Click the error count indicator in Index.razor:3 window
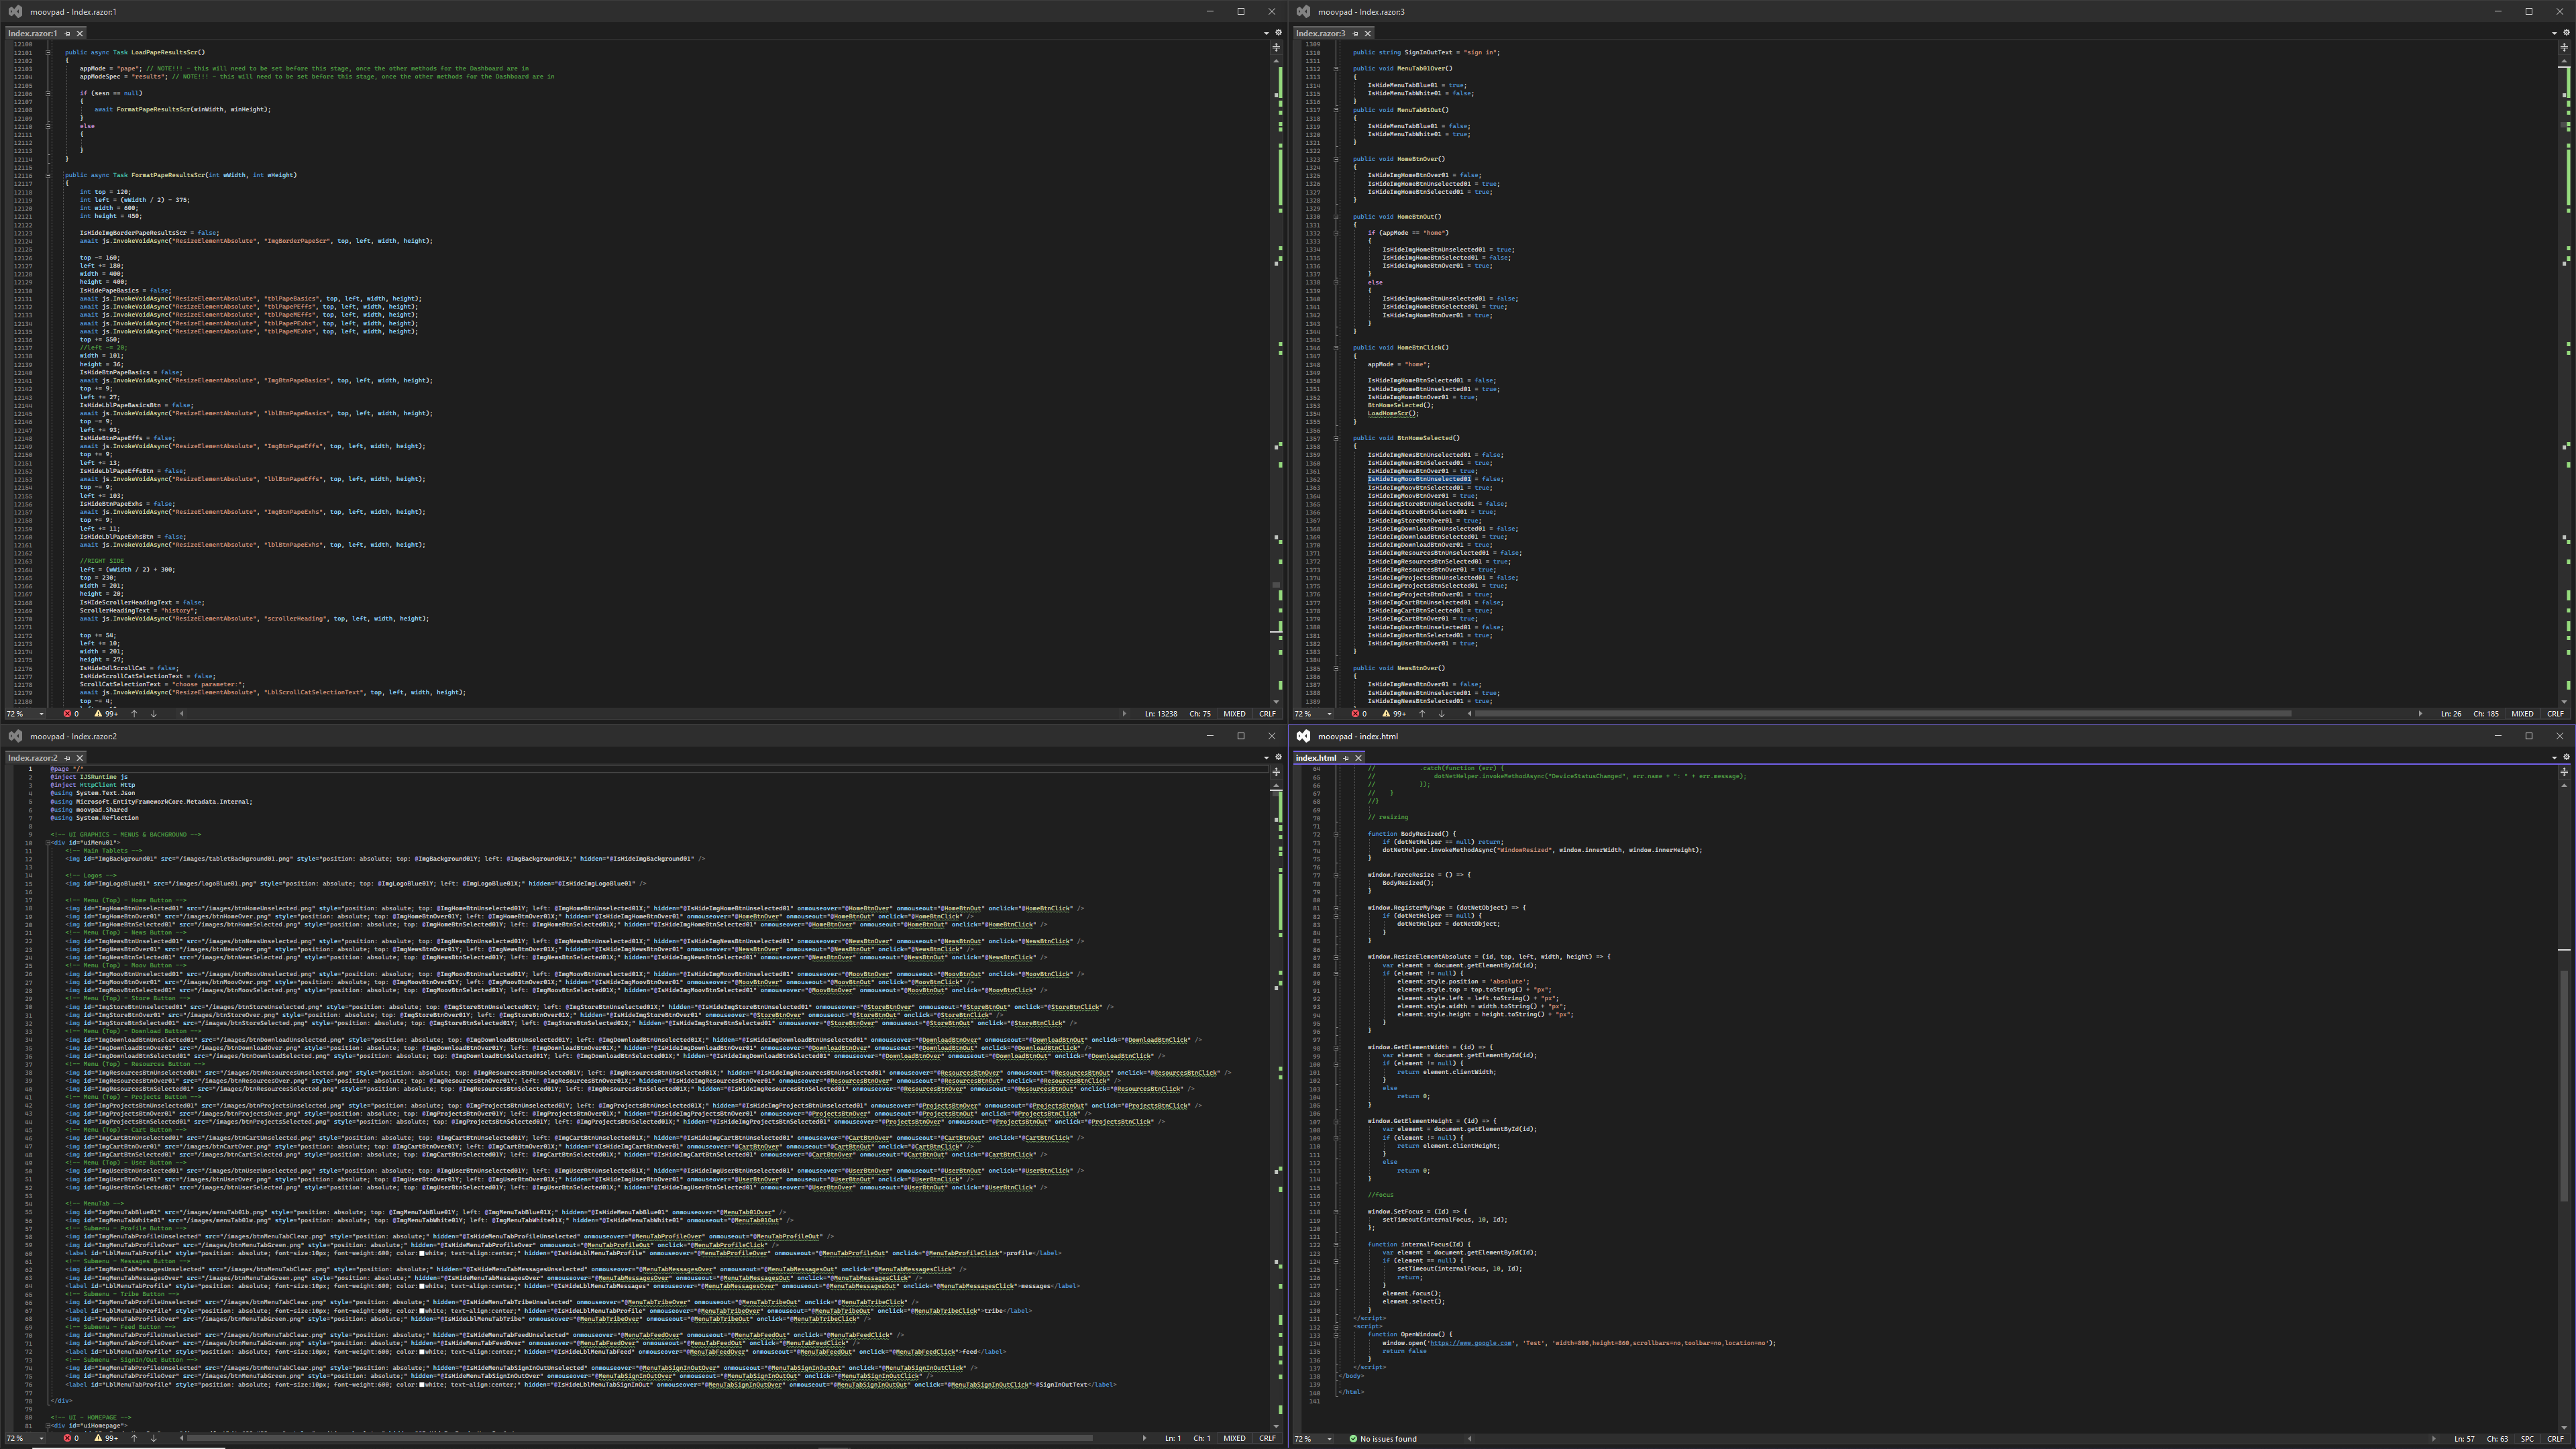Viewport: 2576px width, 1449px height. coord(1360,714)
